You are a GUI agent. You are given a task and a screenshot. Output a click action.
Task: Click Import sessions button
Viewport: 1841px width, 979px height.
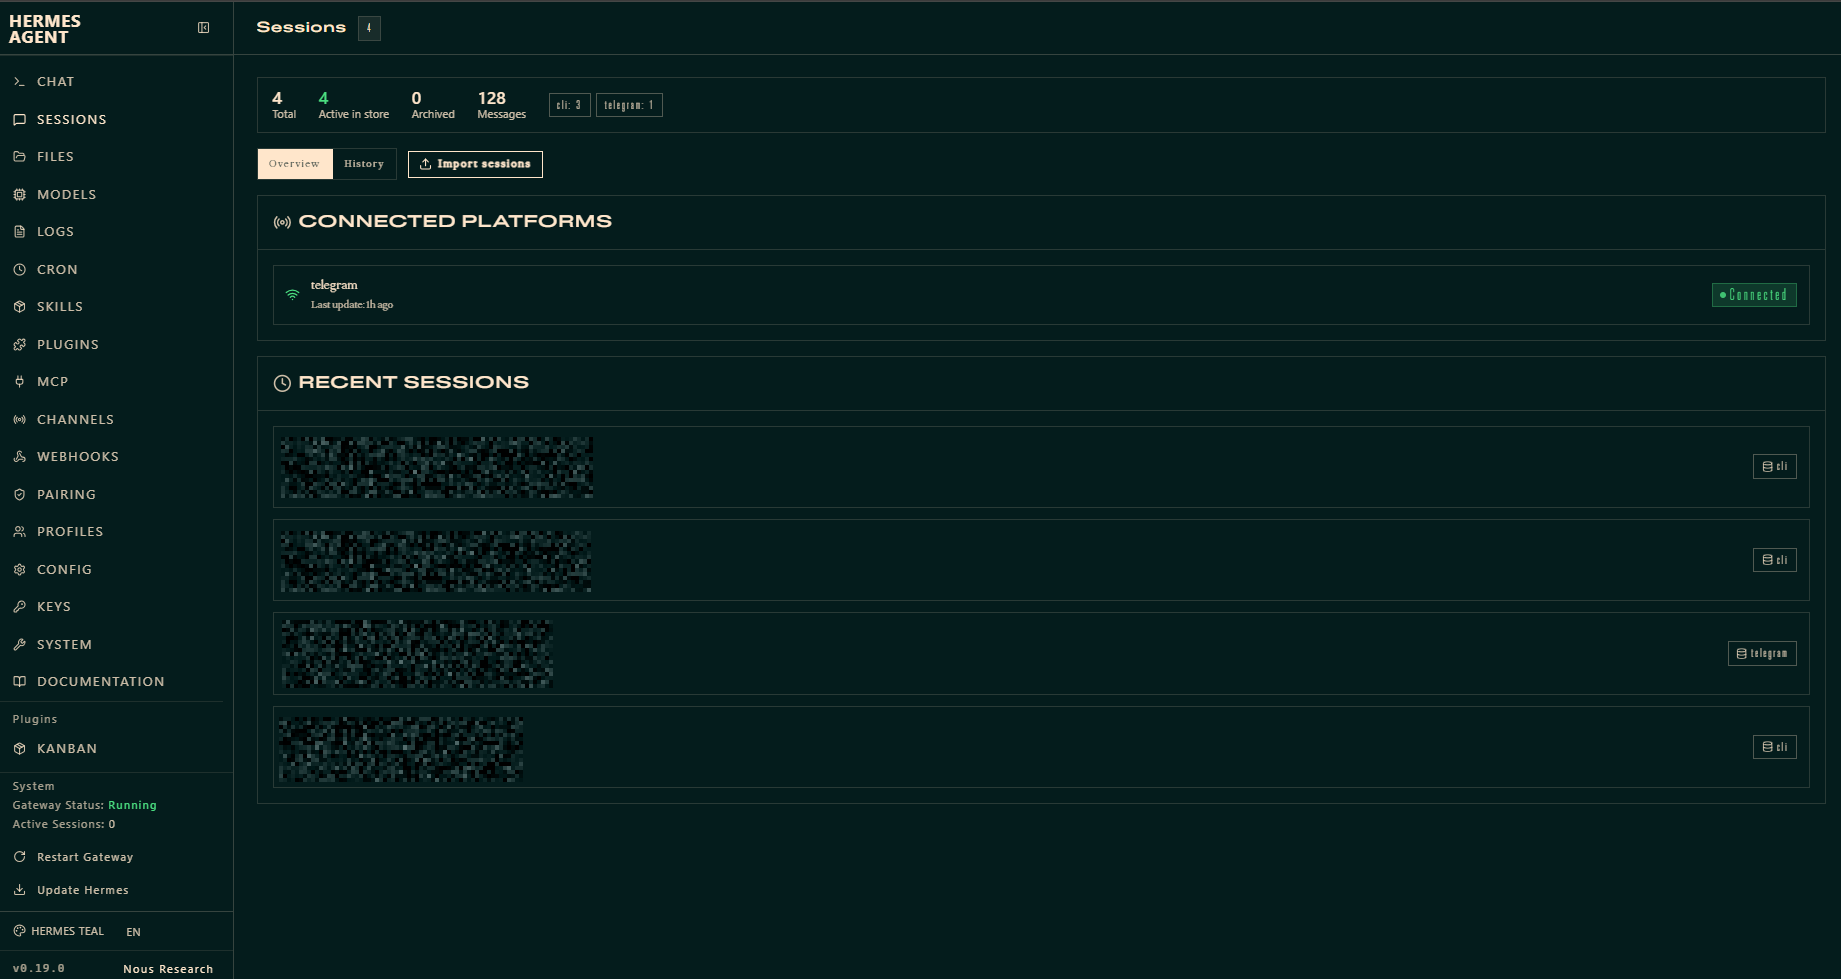pos(475,164)
